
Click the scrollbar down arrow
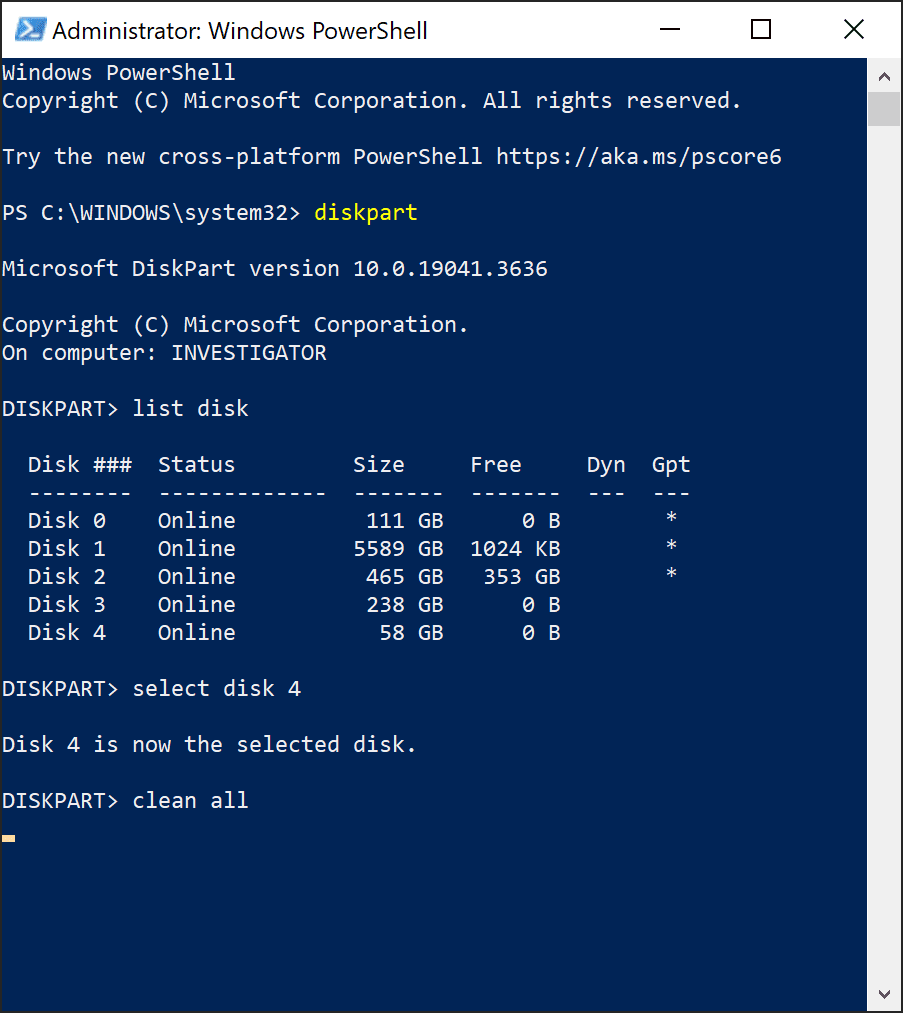tap(883, 994)
